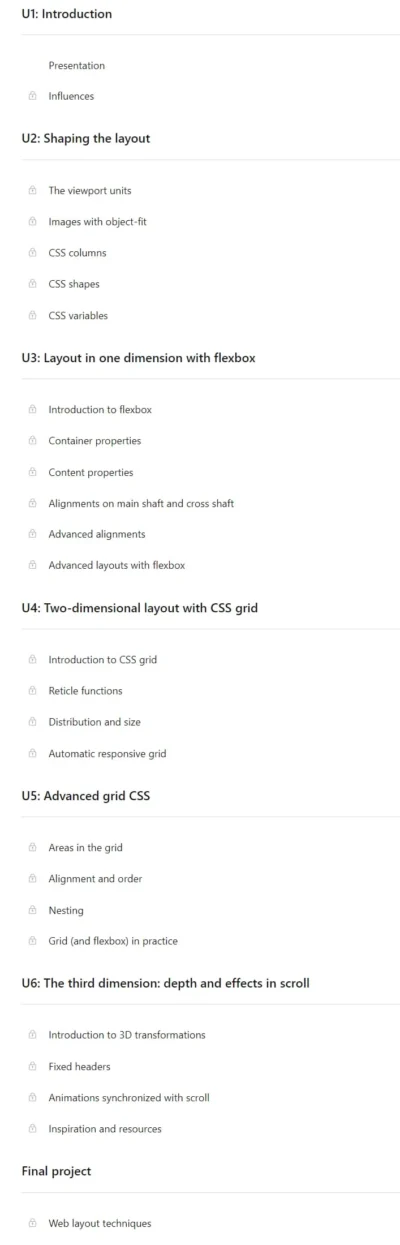
Task: Click lock icon next to CSS columns
Action: [x=32, y=253]
